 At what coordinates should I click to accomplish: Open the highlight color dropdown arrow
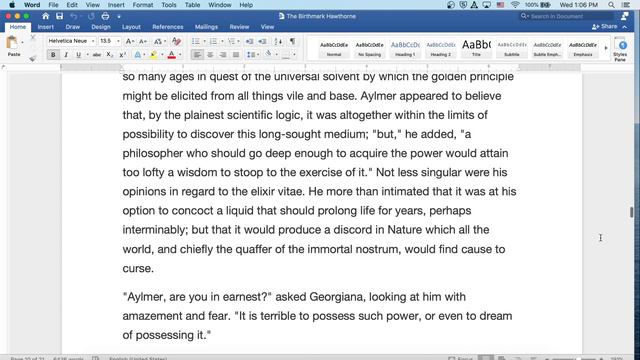tap(162, 55)
